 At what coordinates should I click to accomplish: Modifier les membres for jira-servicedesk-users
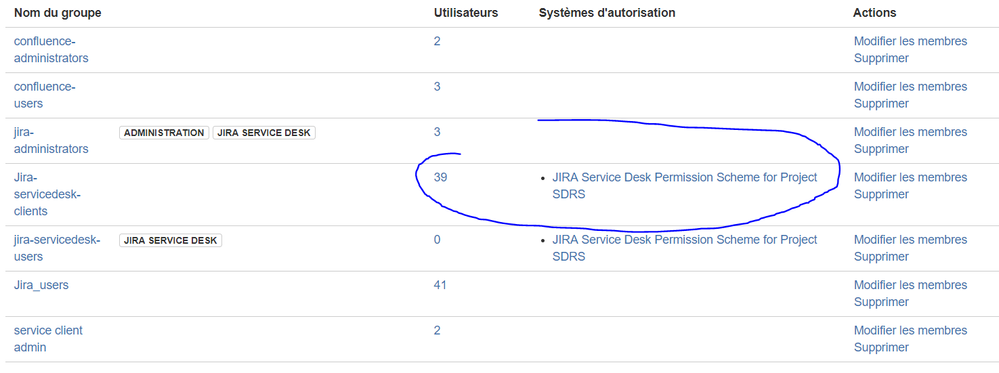coord(910,240)
